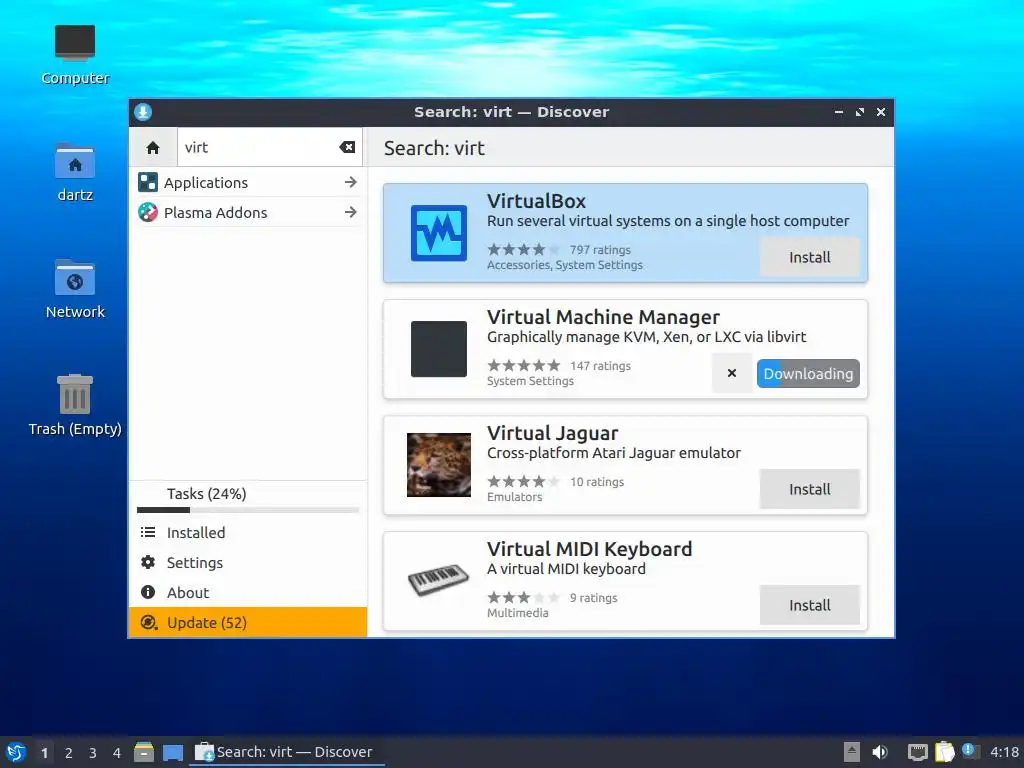Click the Discover taskbar window button

[x=286, y=752]
